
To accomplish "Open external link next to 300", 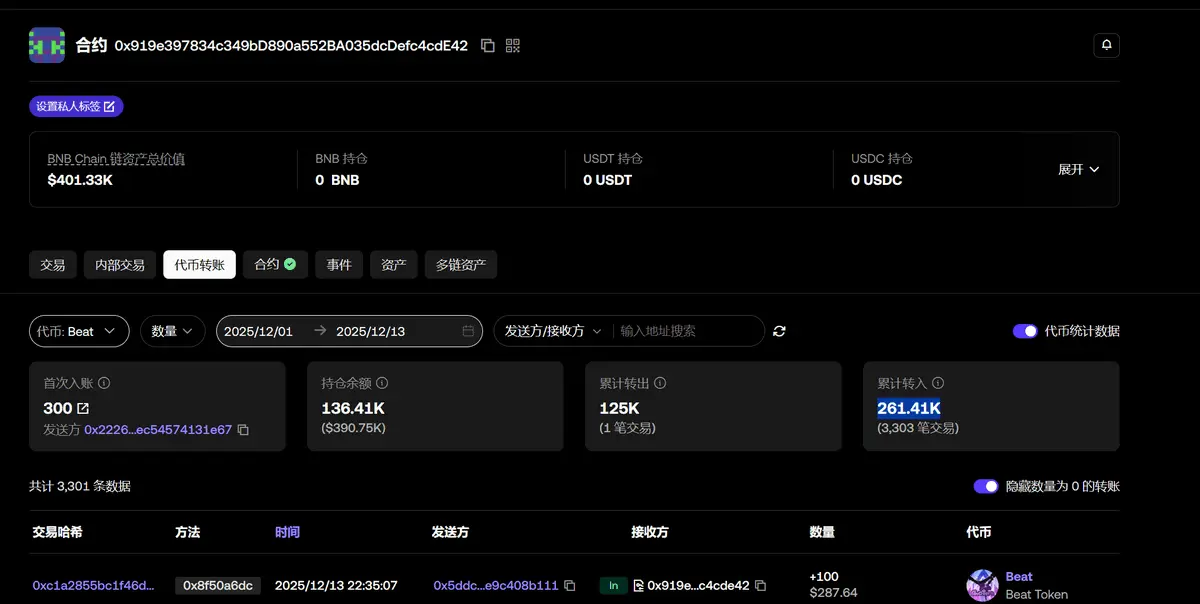I will tap(83, 408).
